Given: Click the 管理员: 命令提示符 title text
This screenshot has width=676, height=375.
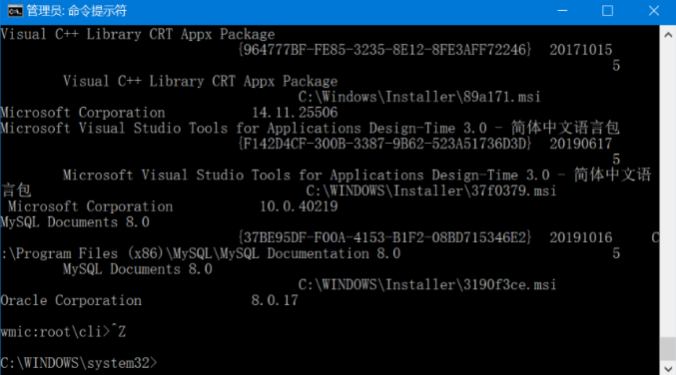Looking at the screenshot, I should pyautogui.click(x=77, y=11).
